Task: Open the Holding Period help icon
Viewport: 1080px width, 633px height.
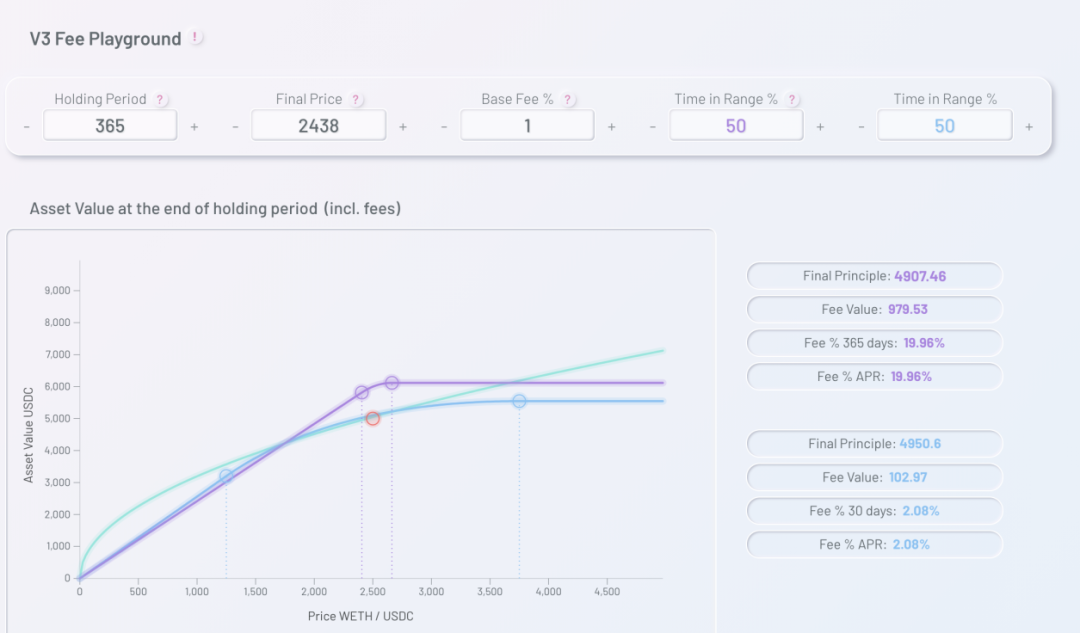Action: (x=160, y=100)
